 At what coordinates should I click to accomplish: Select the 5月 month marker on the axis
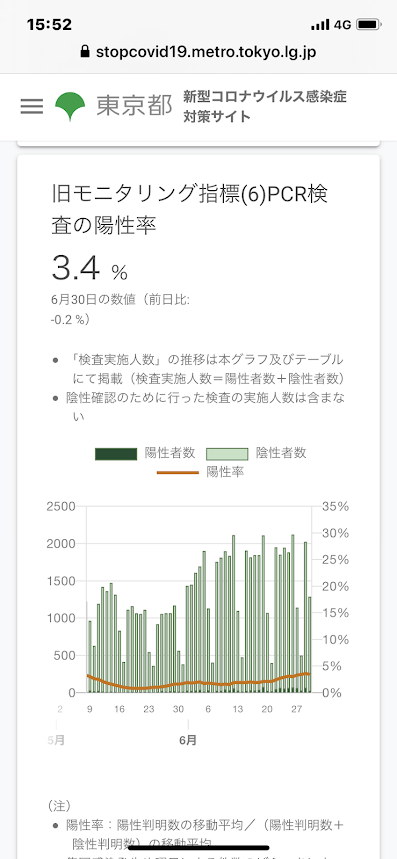click(56, 740)
